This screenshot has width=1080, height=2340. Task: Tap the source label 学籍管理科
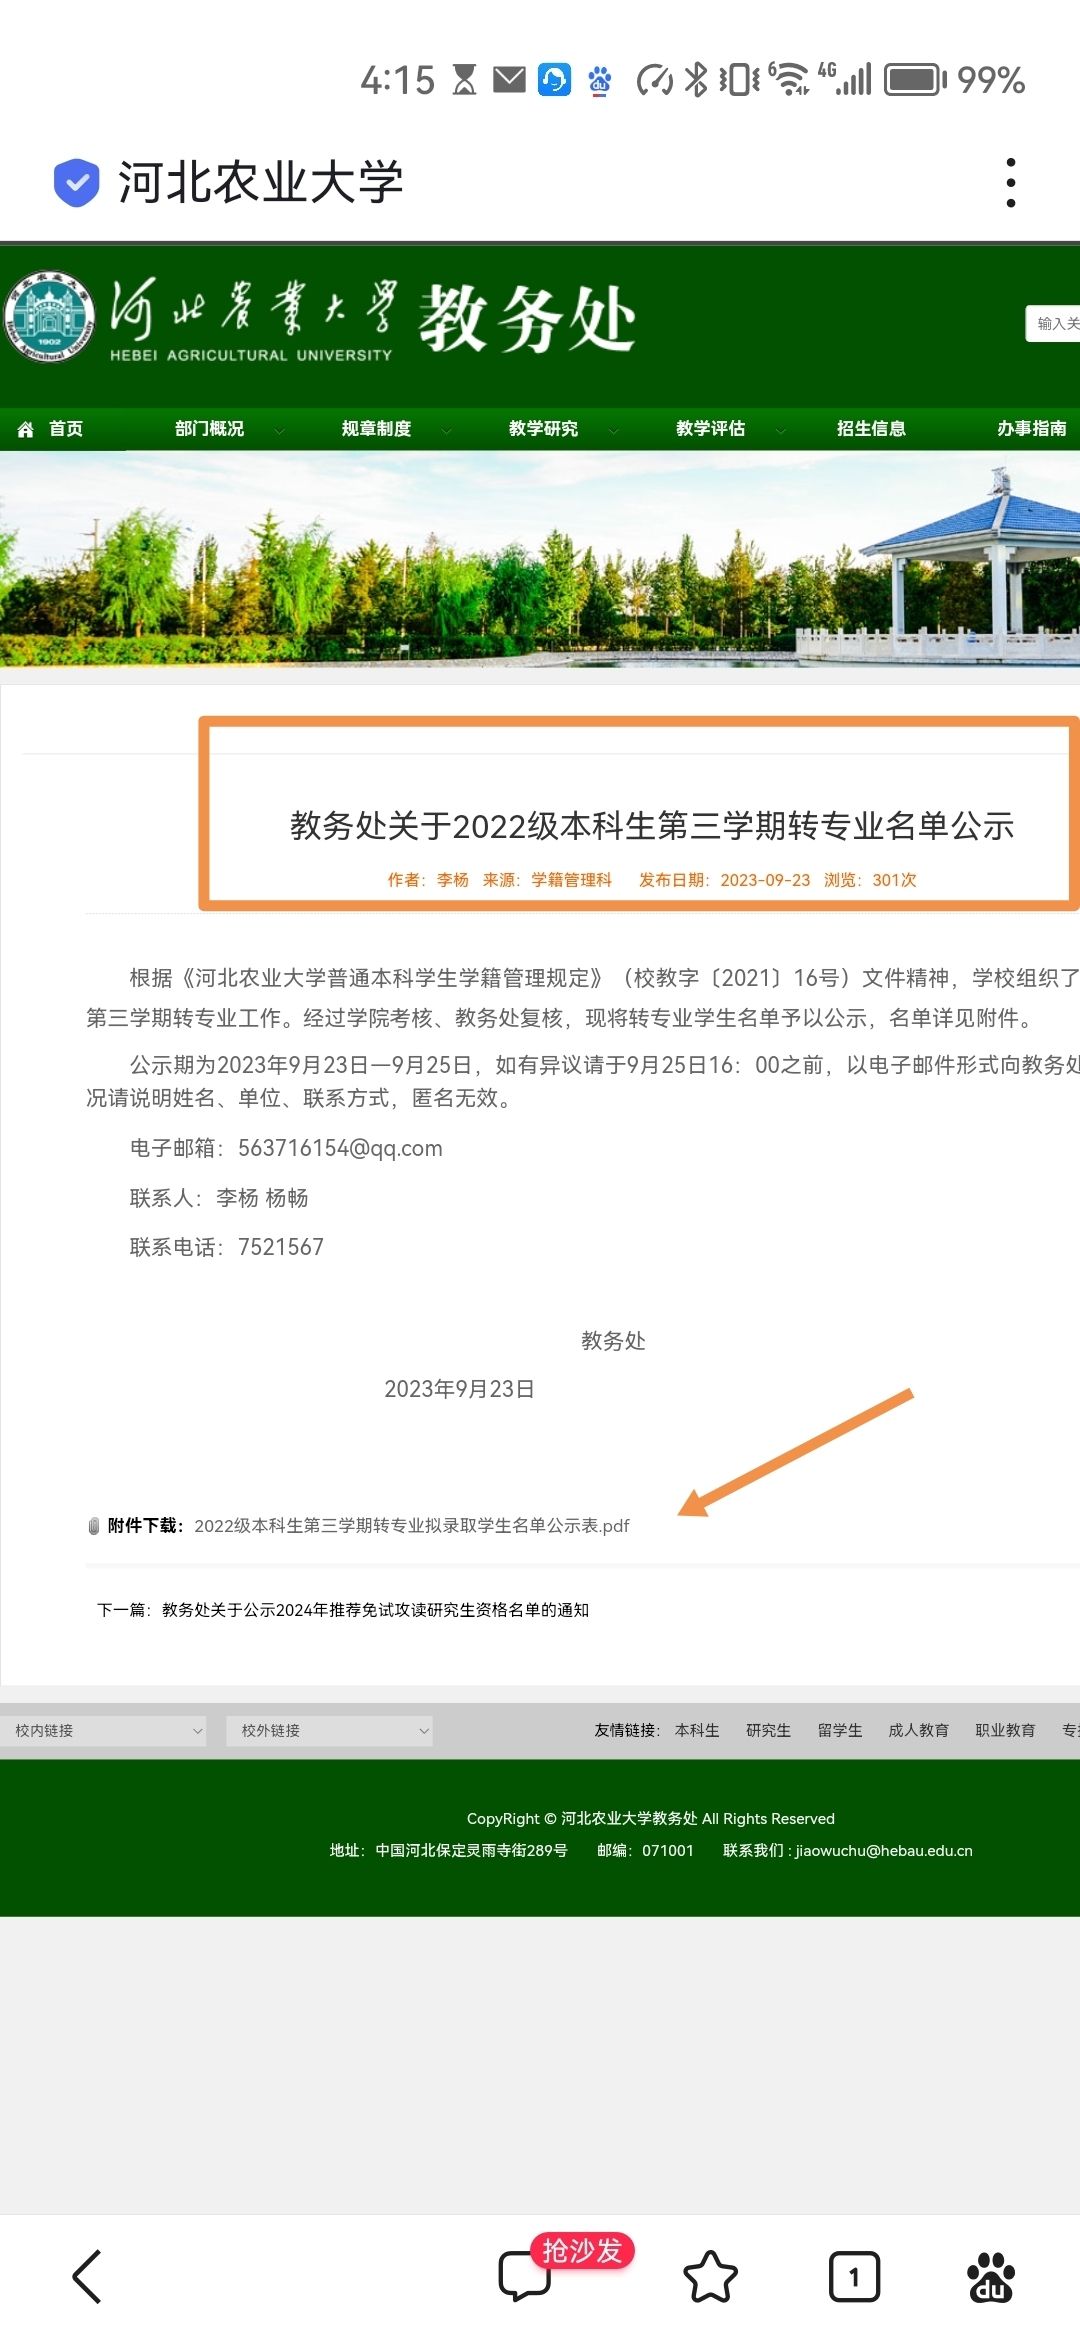[x=571, y=880]
